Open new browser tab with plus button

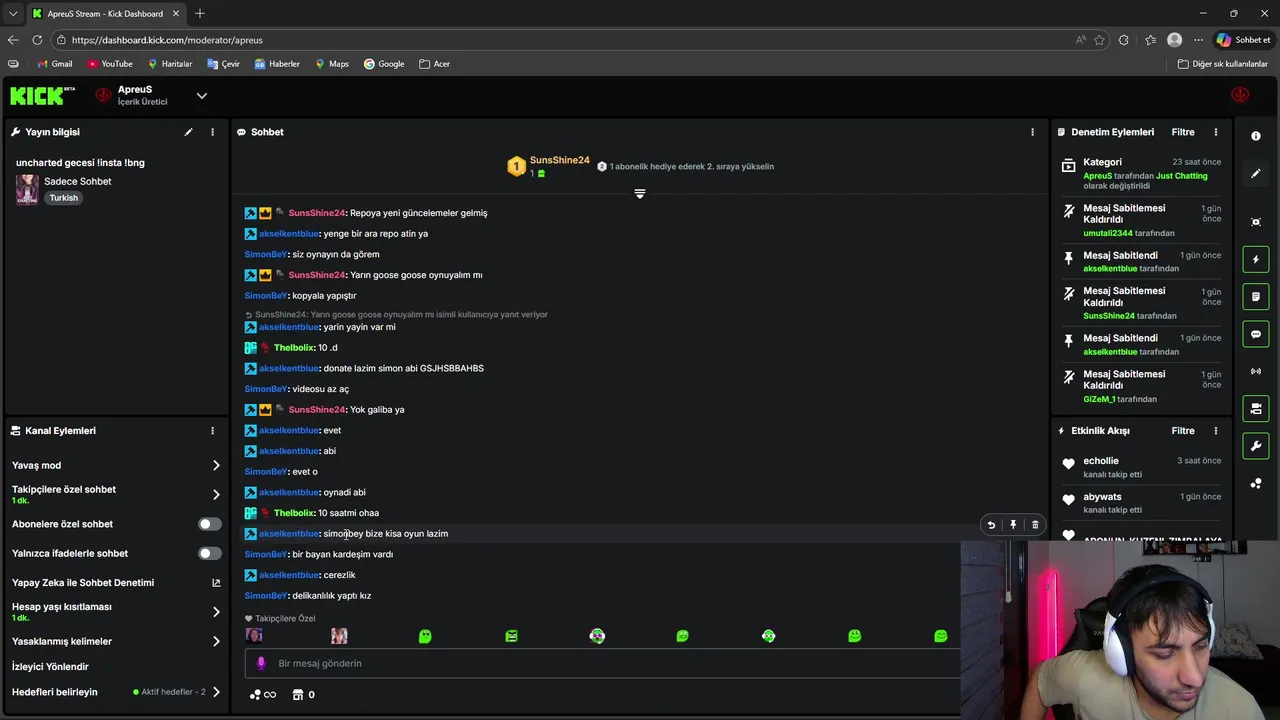(199, 14)
